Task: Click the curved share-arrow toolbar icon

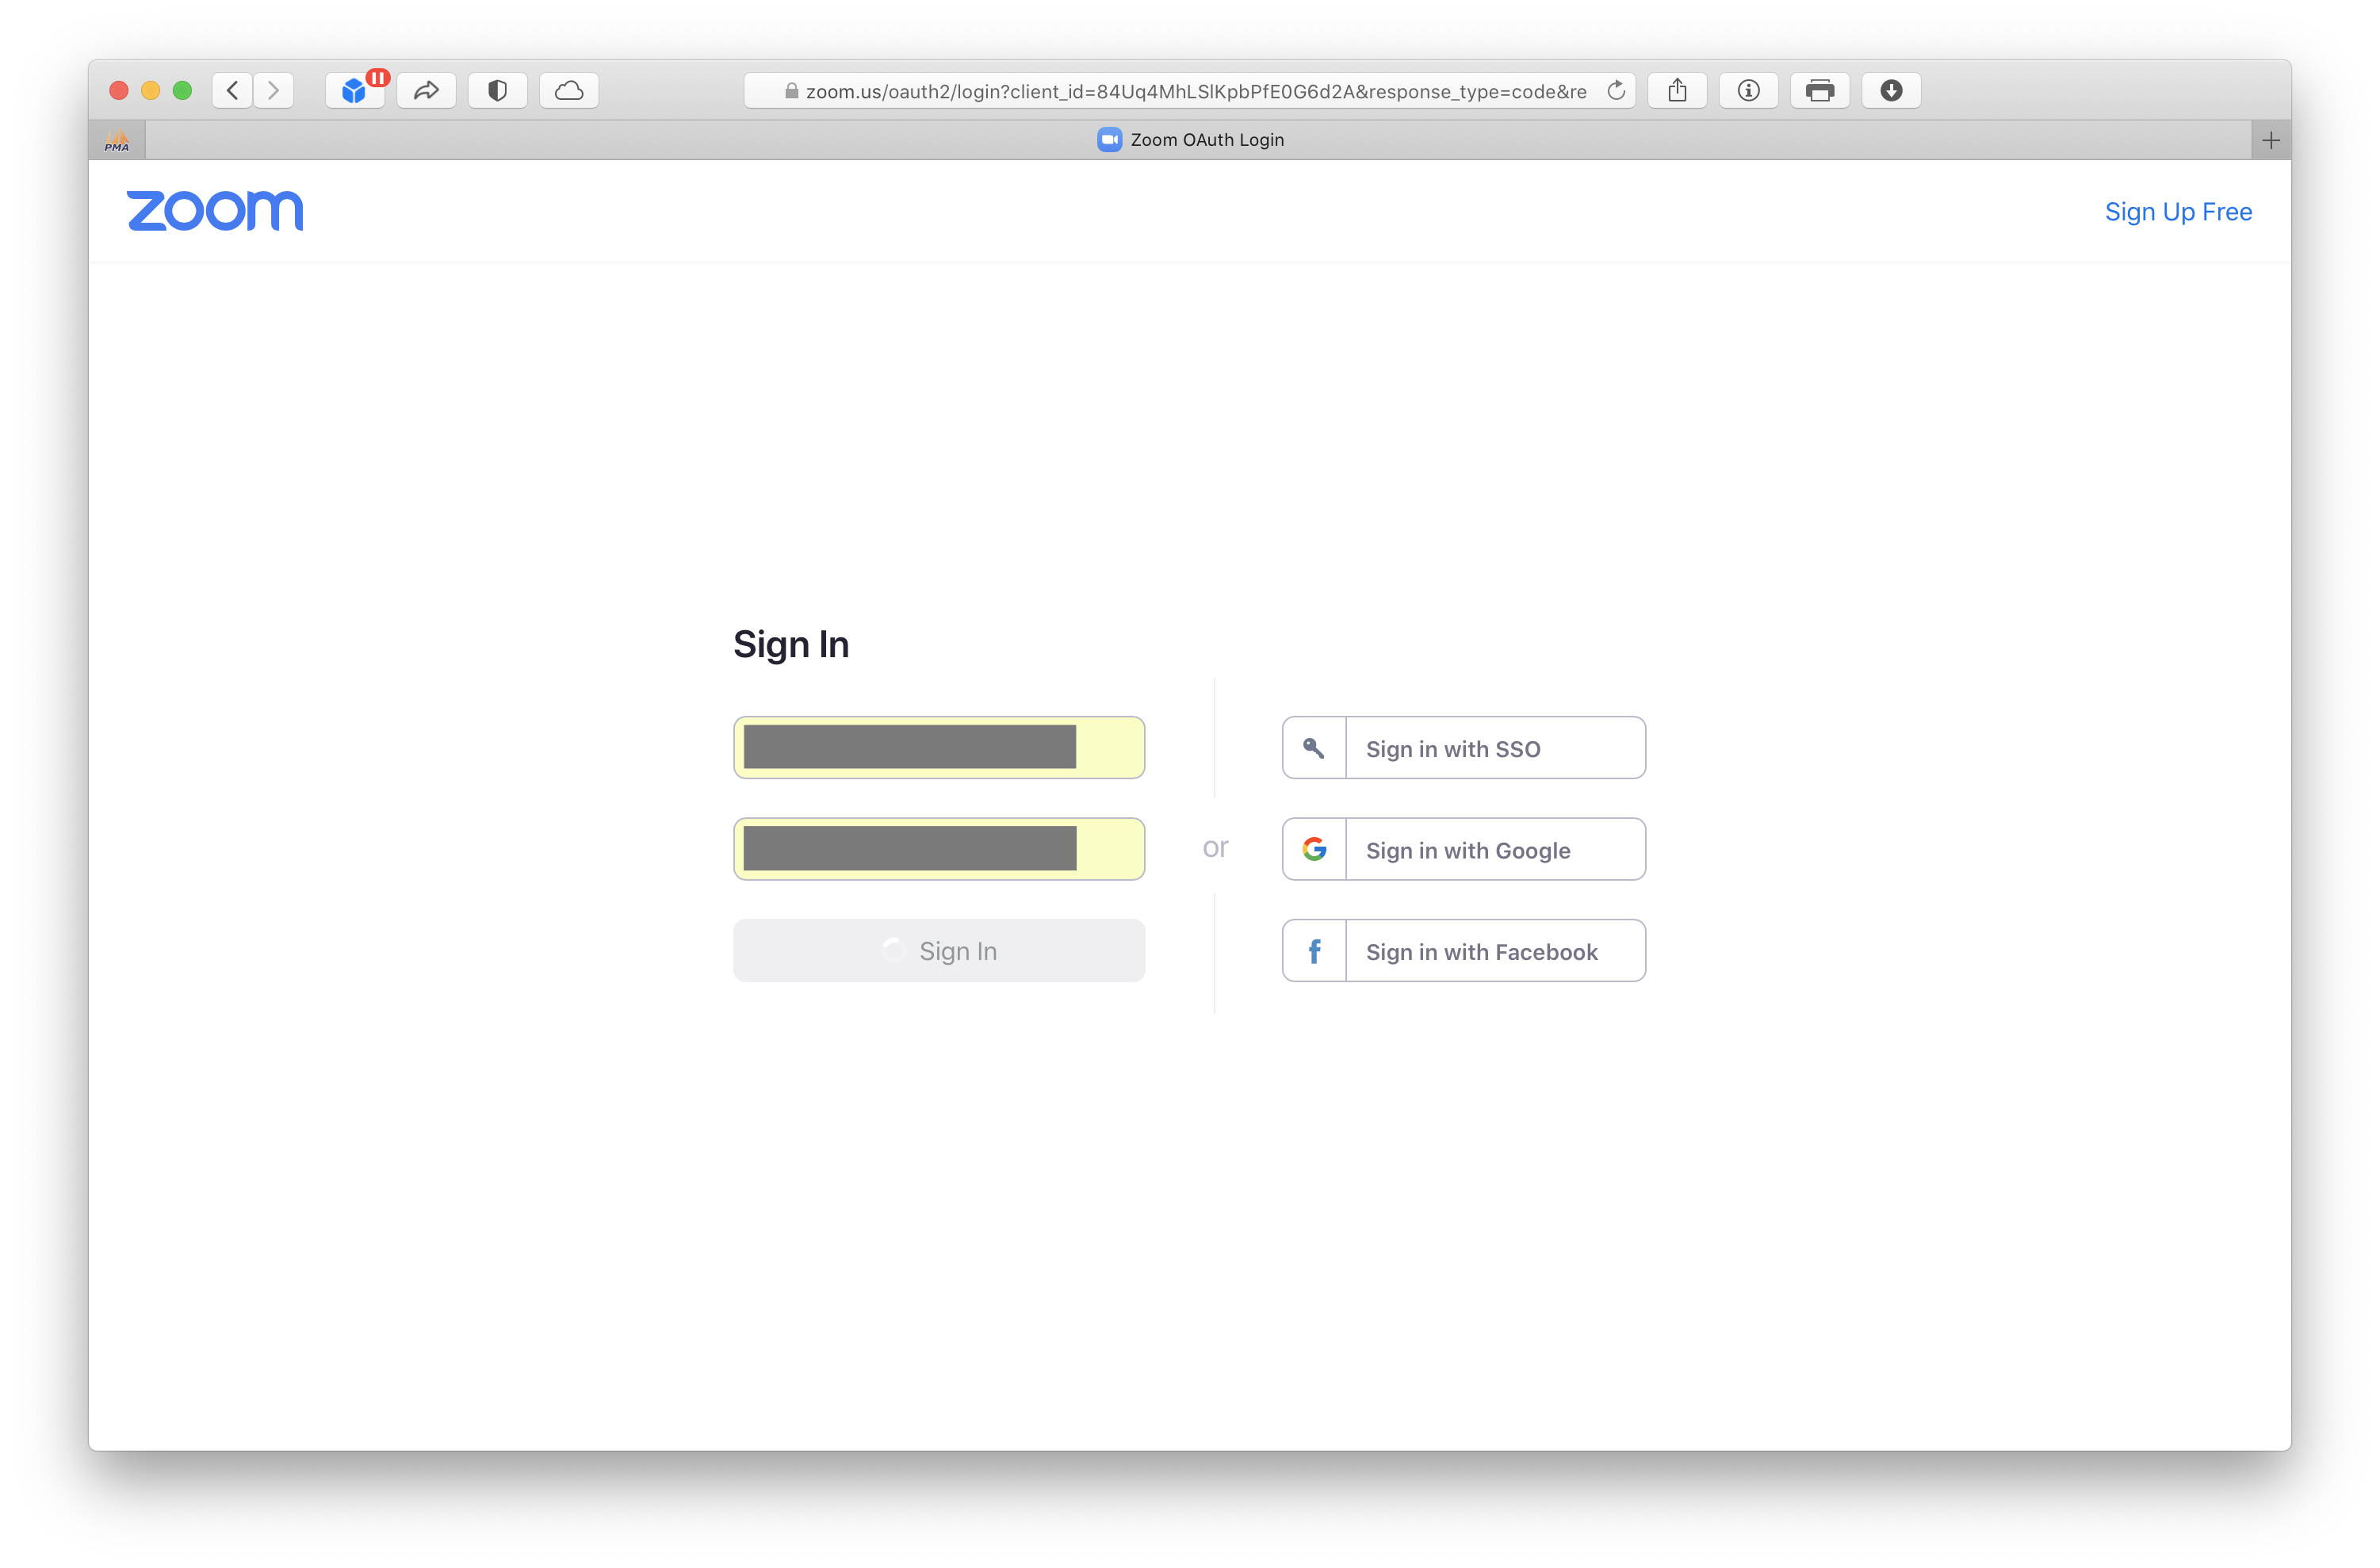Action: tap(426, 90)
